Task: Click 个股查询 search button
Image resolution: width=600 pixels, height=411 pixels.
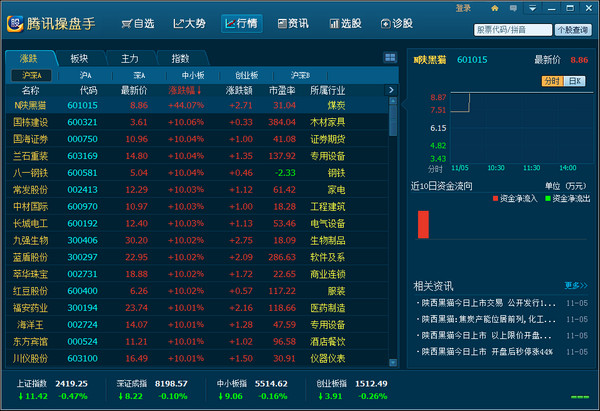Action: coord(573,30)
